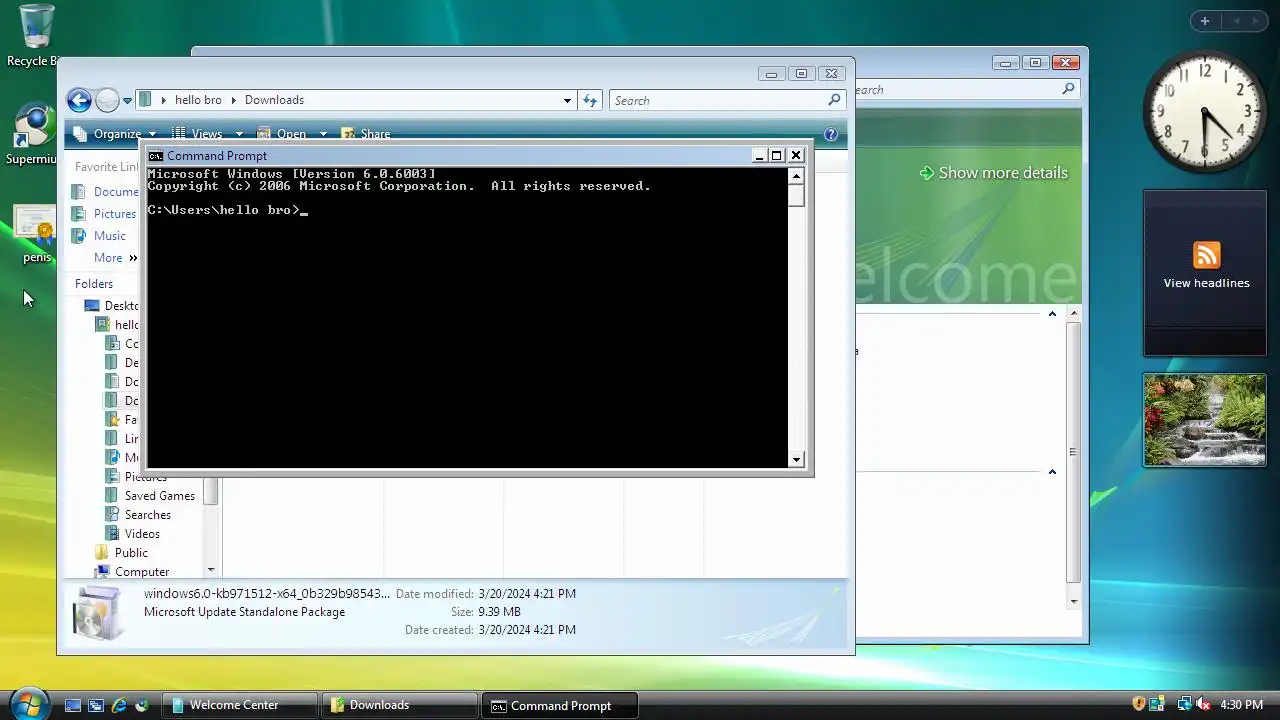Click the Views toolbar button
Image resolution: width=1280 pixels, height=720 pixels.
pos(198,134)
